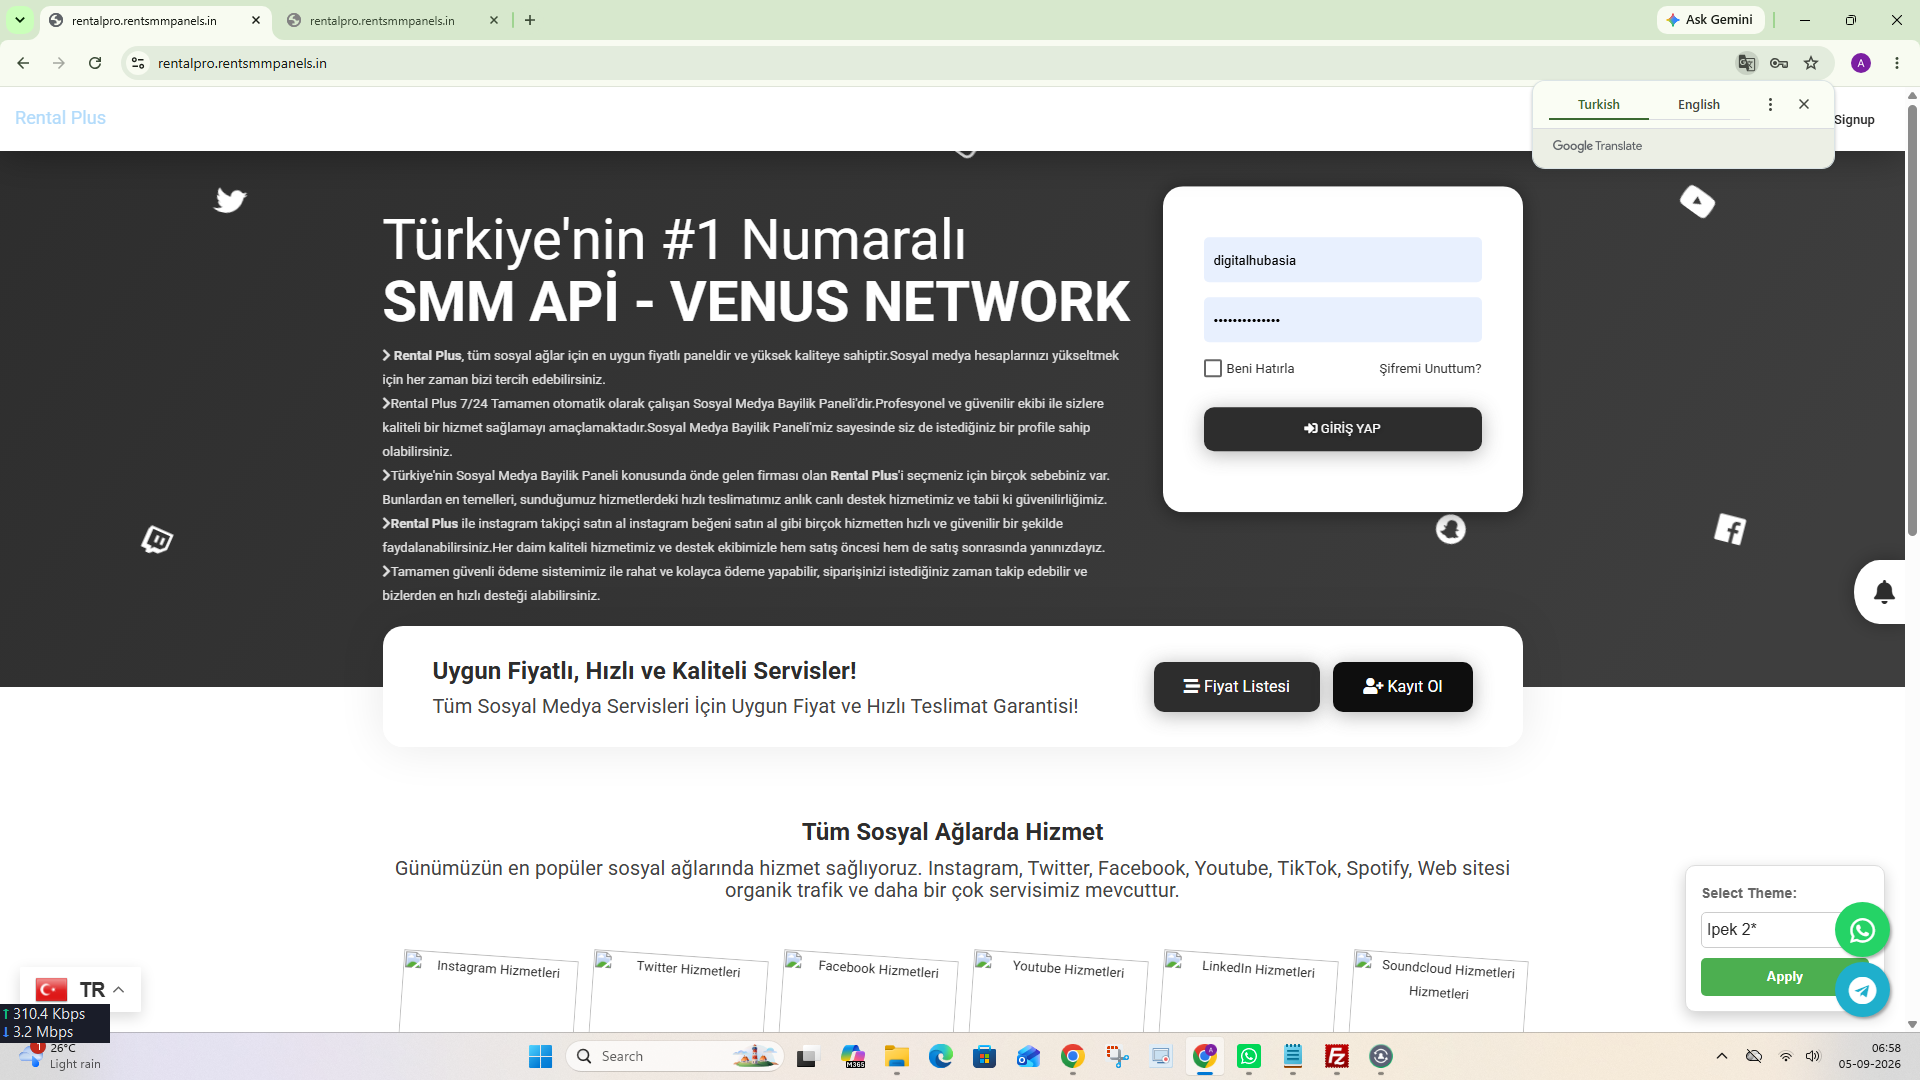Open the WhatsApp floating chat button
Image resolution: width=1920 pixels, height=1080 pixels.
click(x=1862, y=931)
